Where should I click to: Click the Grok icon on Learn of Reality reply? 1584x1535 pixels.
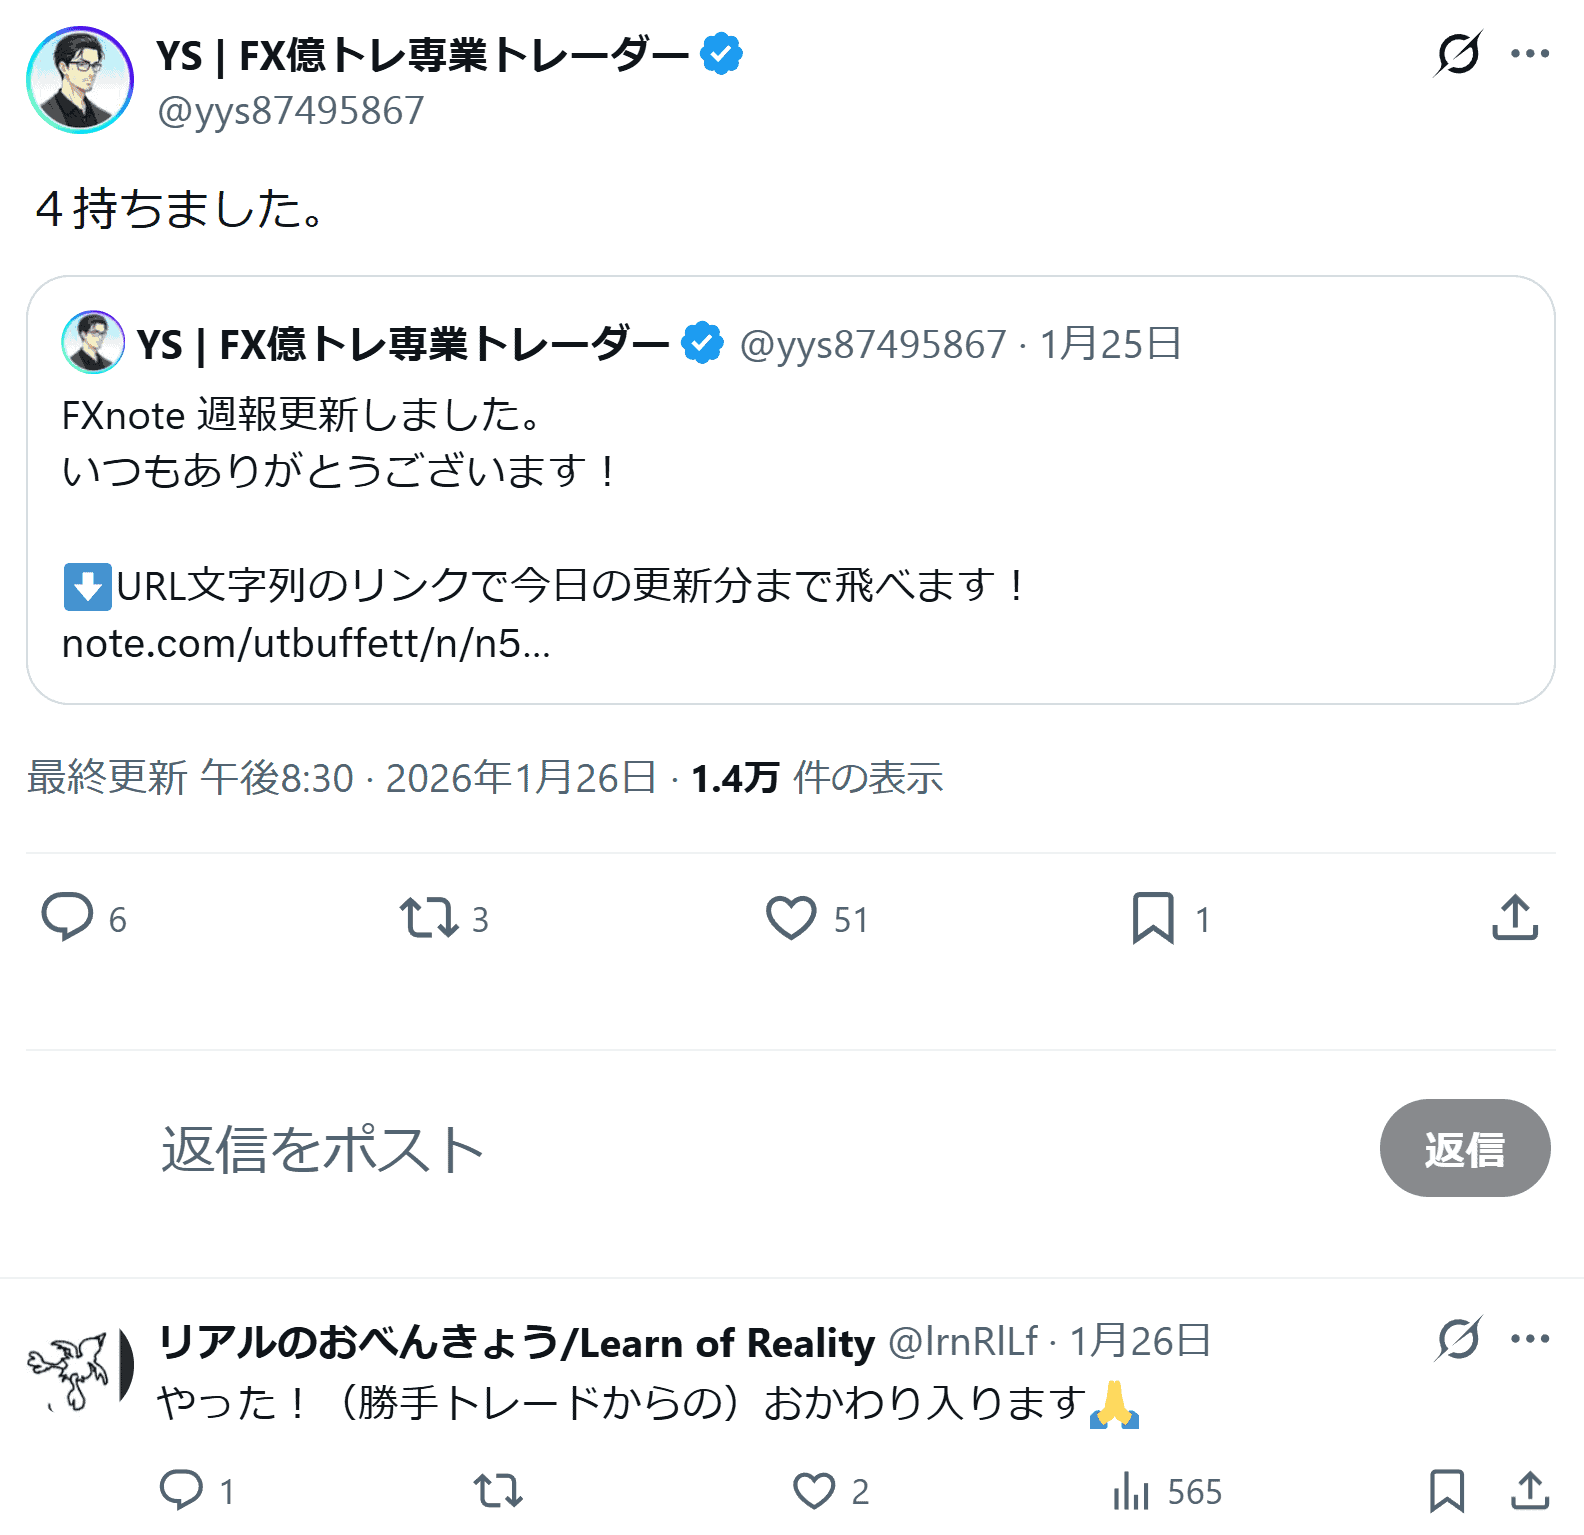coord(1458,1339)
